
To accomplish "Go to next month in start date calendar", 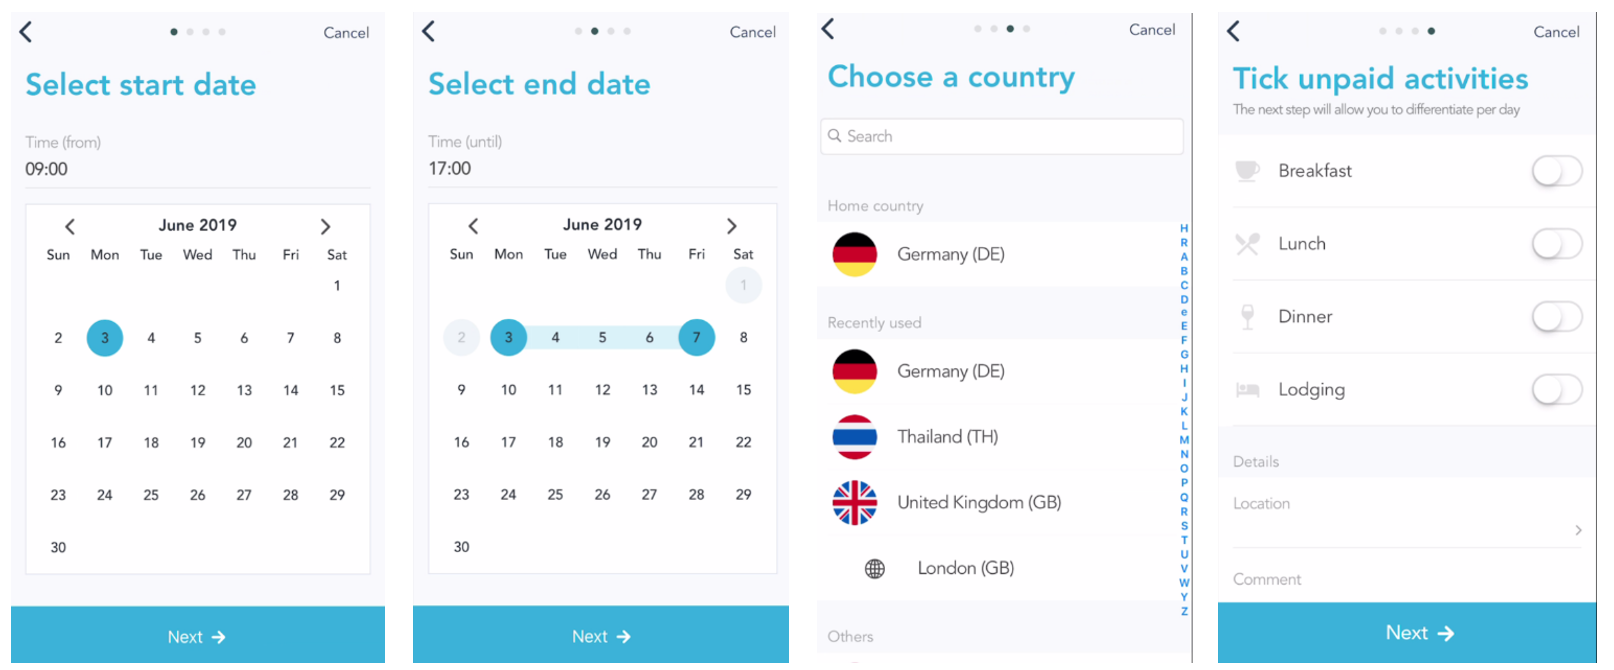I will tap(325, 227).
